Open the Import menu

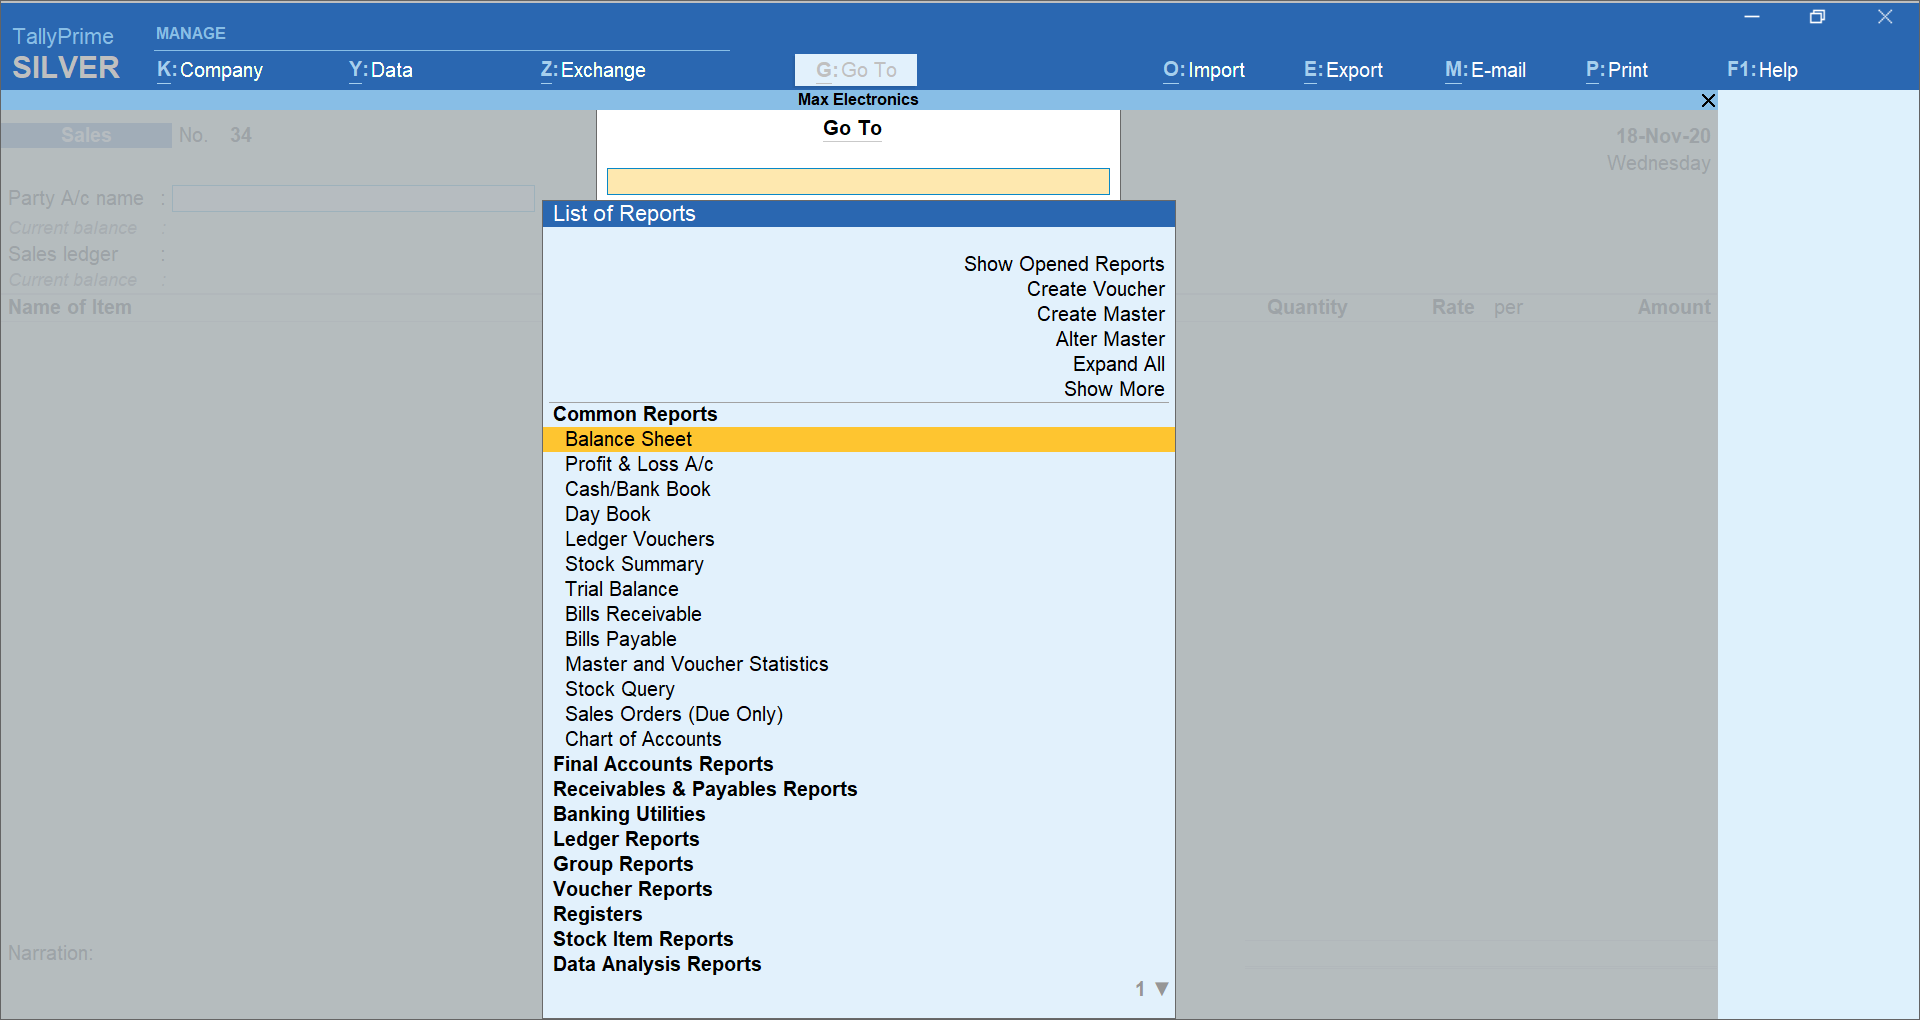tap(1203, 70)
